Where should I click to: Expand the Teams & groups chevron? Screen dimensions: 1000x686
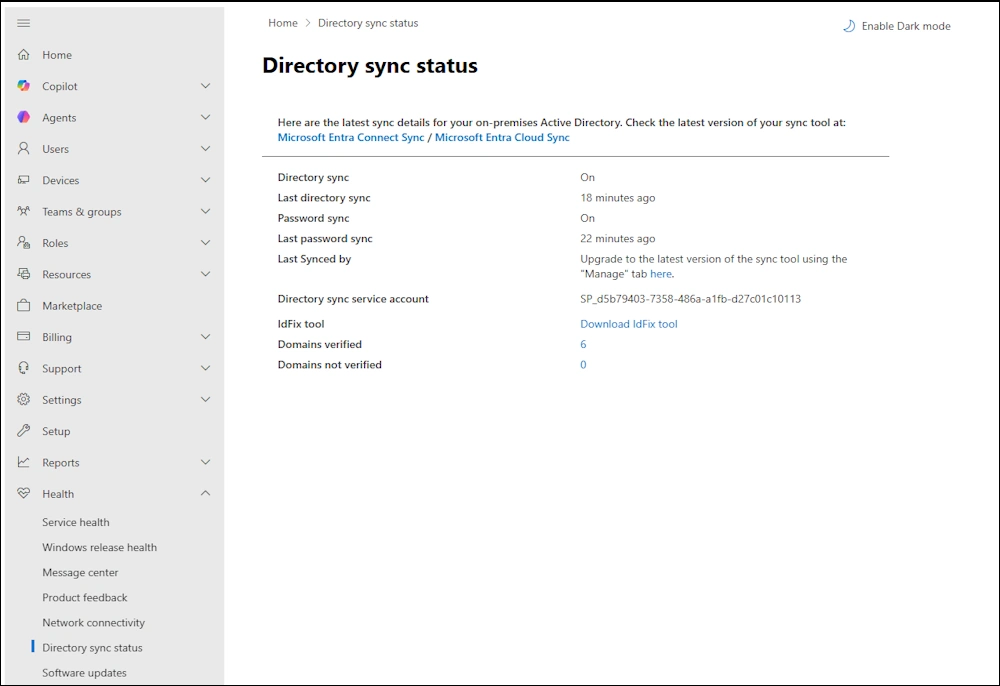tap(205, 211)
